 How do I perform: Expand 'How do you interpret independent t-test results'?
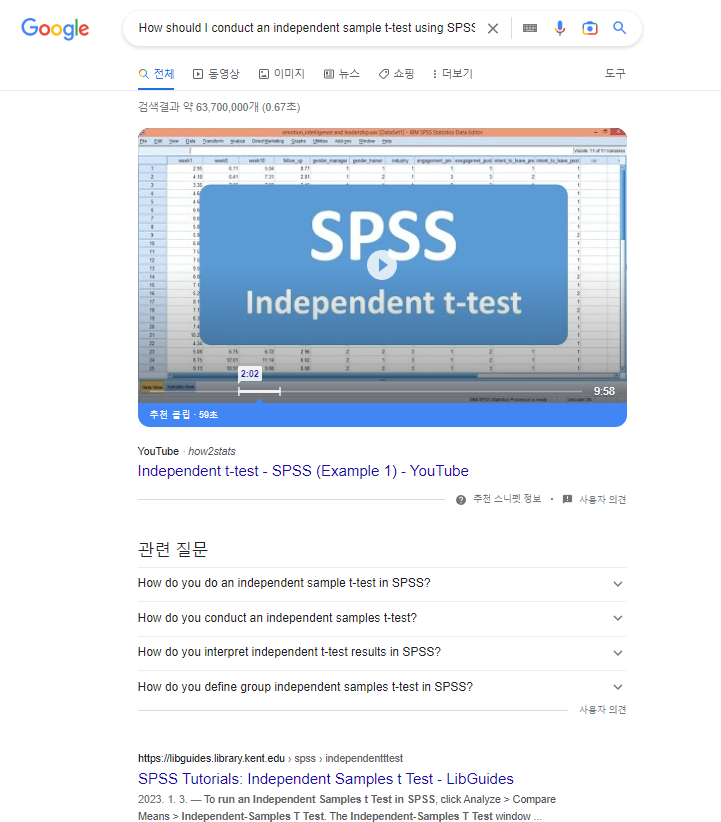coord(382,652)
